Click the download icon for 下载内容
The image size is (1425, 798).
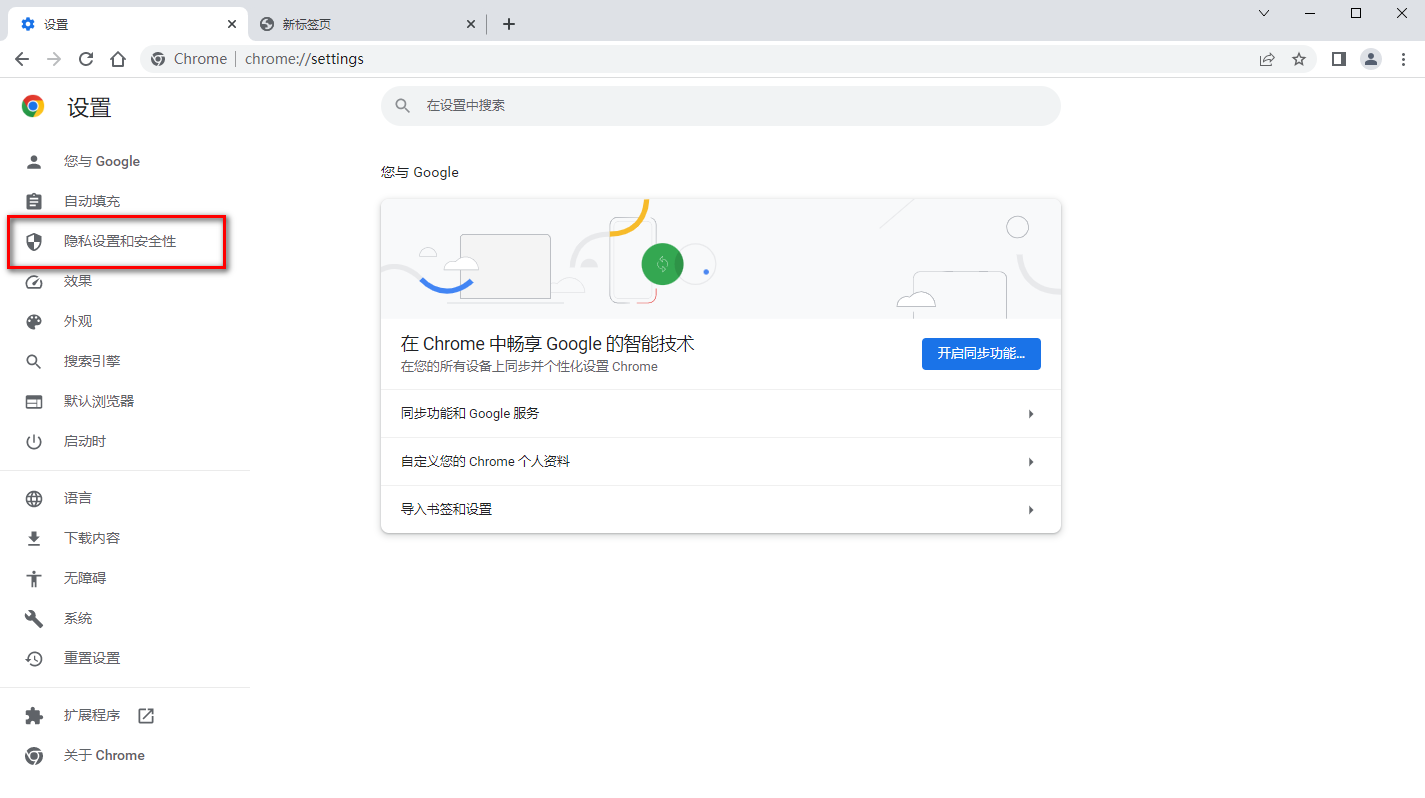34,538
